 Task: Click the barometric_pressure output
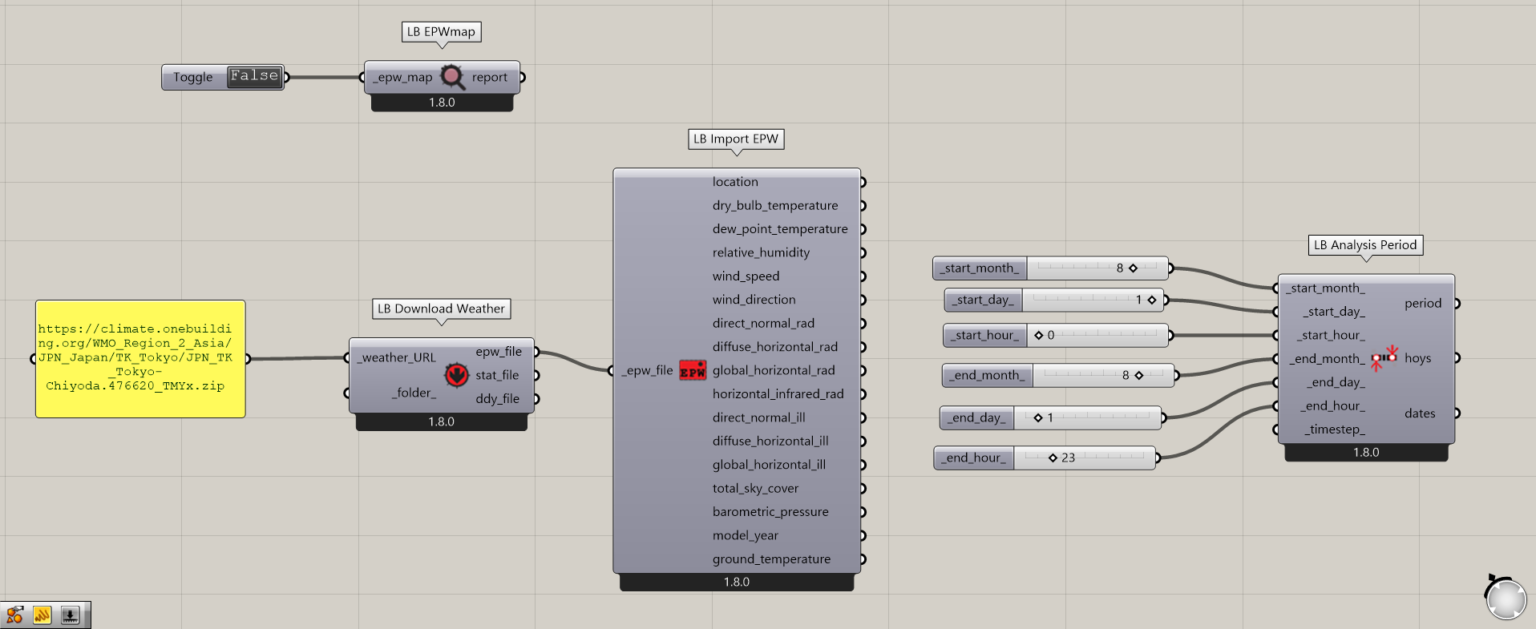770,512
